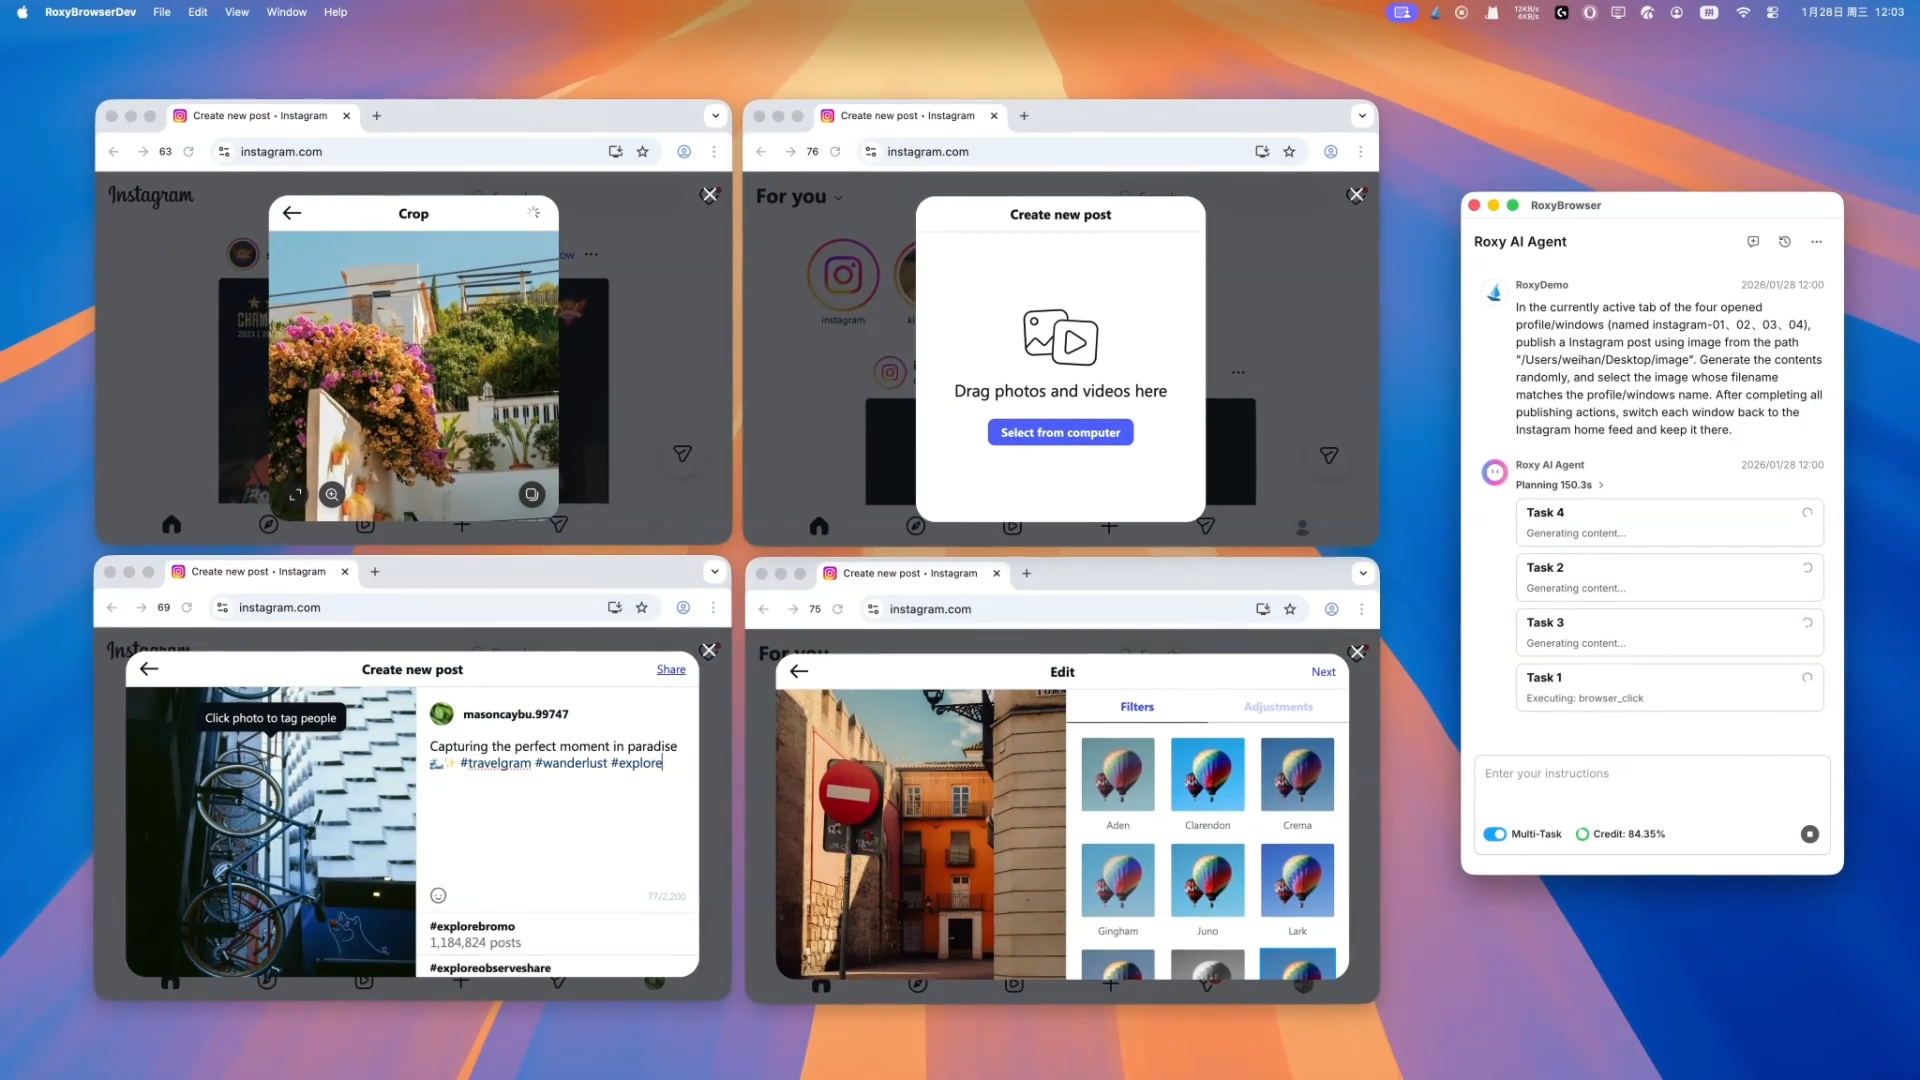Image resolution: width=1920 pixels, height=1080 pixels.
Task: Select the Clarendon filter thumbnail
Action: coord(1207,775)
